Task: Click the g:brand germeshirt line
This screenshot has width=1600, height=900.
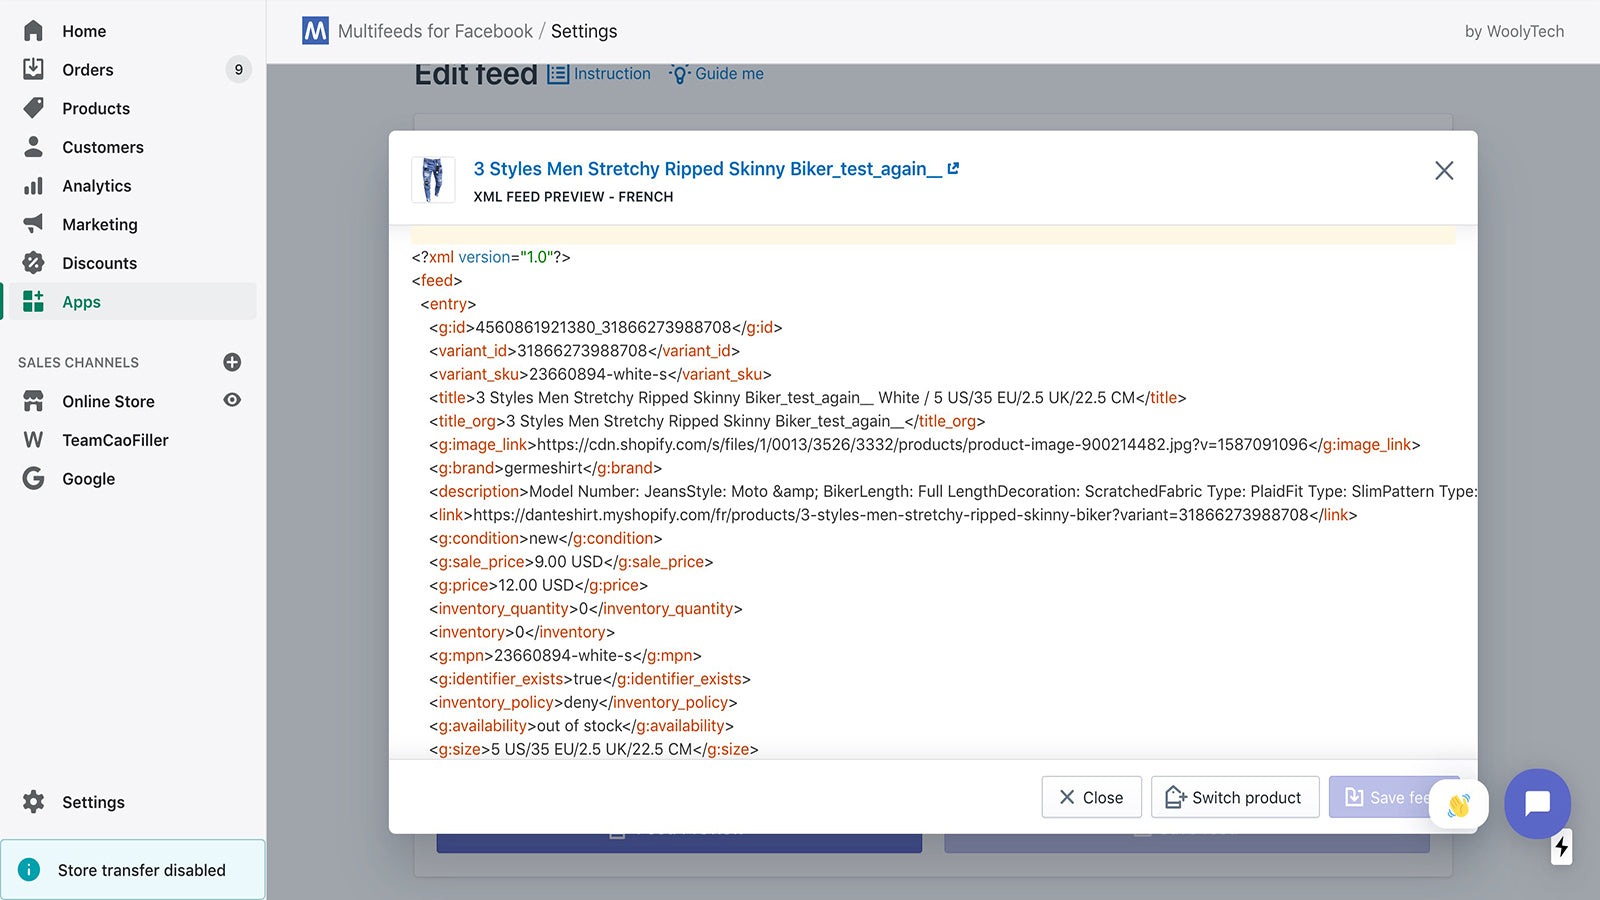Action: (545, 468)
